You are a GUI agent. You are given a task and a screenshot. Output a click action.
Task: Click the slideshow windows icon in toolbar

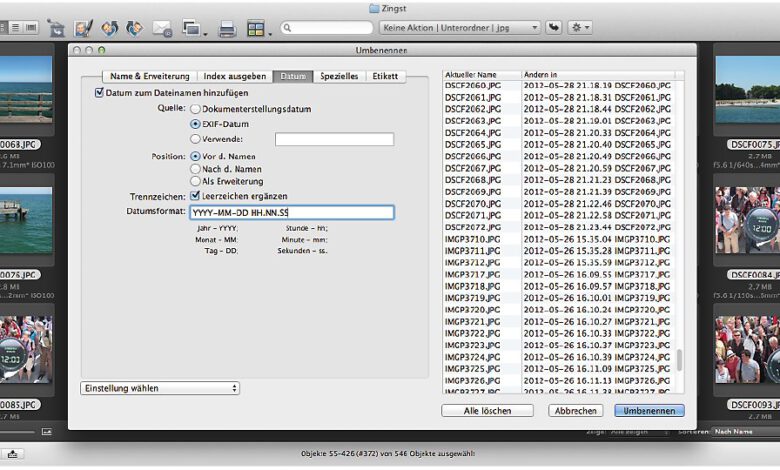[x=194, y=28]
